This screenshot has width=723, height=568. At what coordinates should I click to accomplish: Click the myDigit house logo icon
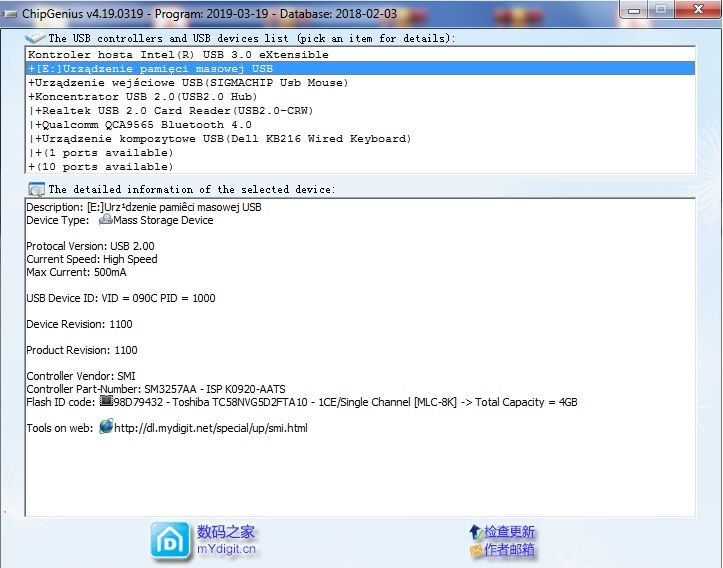tap(170, 542)
